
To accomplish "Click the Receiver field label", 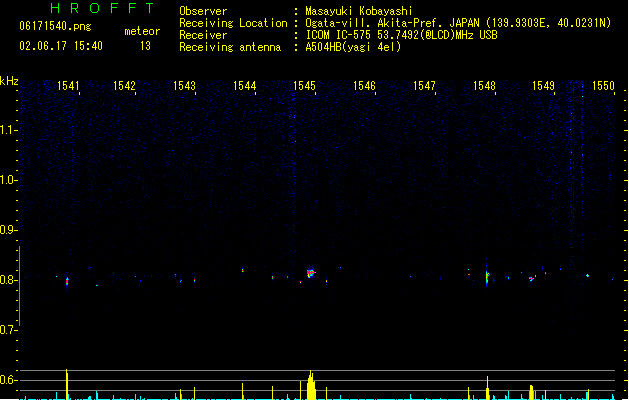I will pyautogui.click(x=203, y=35).
